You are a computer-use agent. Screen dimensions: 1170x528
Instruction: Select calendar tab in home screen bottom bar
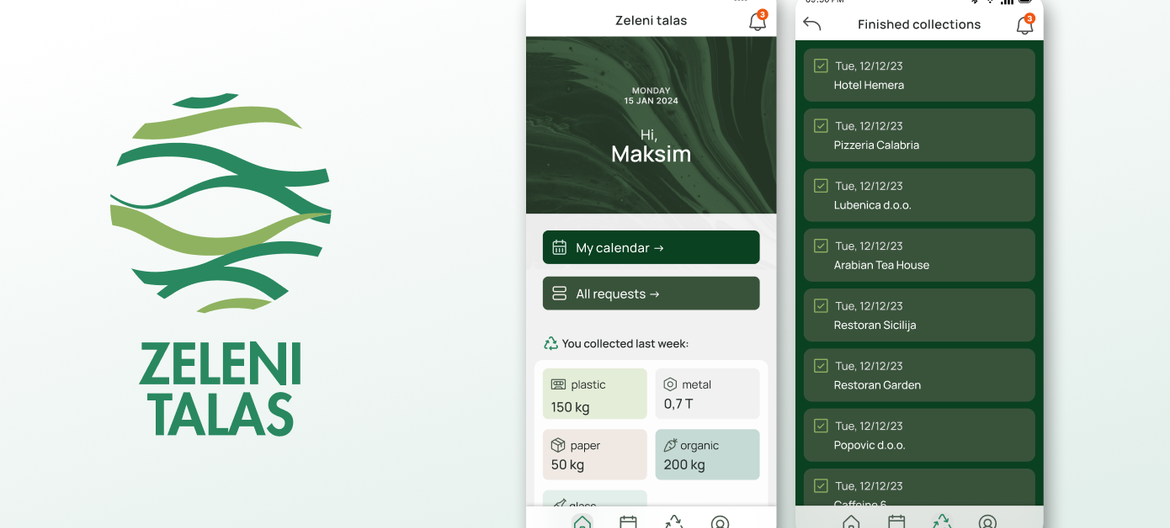tap(628, 522)
